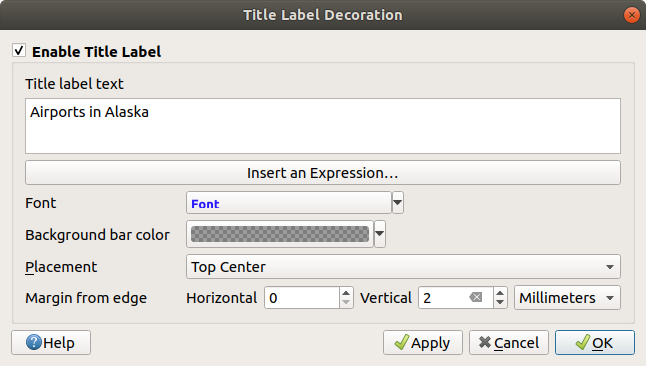646x366 pixels.
Task: Confirm the dialog with OK button
Action: 595,343
